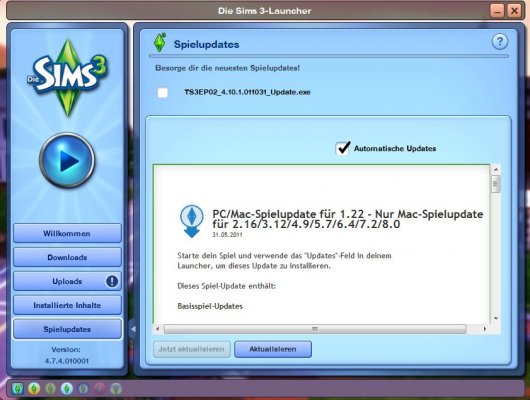The image size is (530, 400).
Task: Open the Willkommen tab
Action: 67,233
